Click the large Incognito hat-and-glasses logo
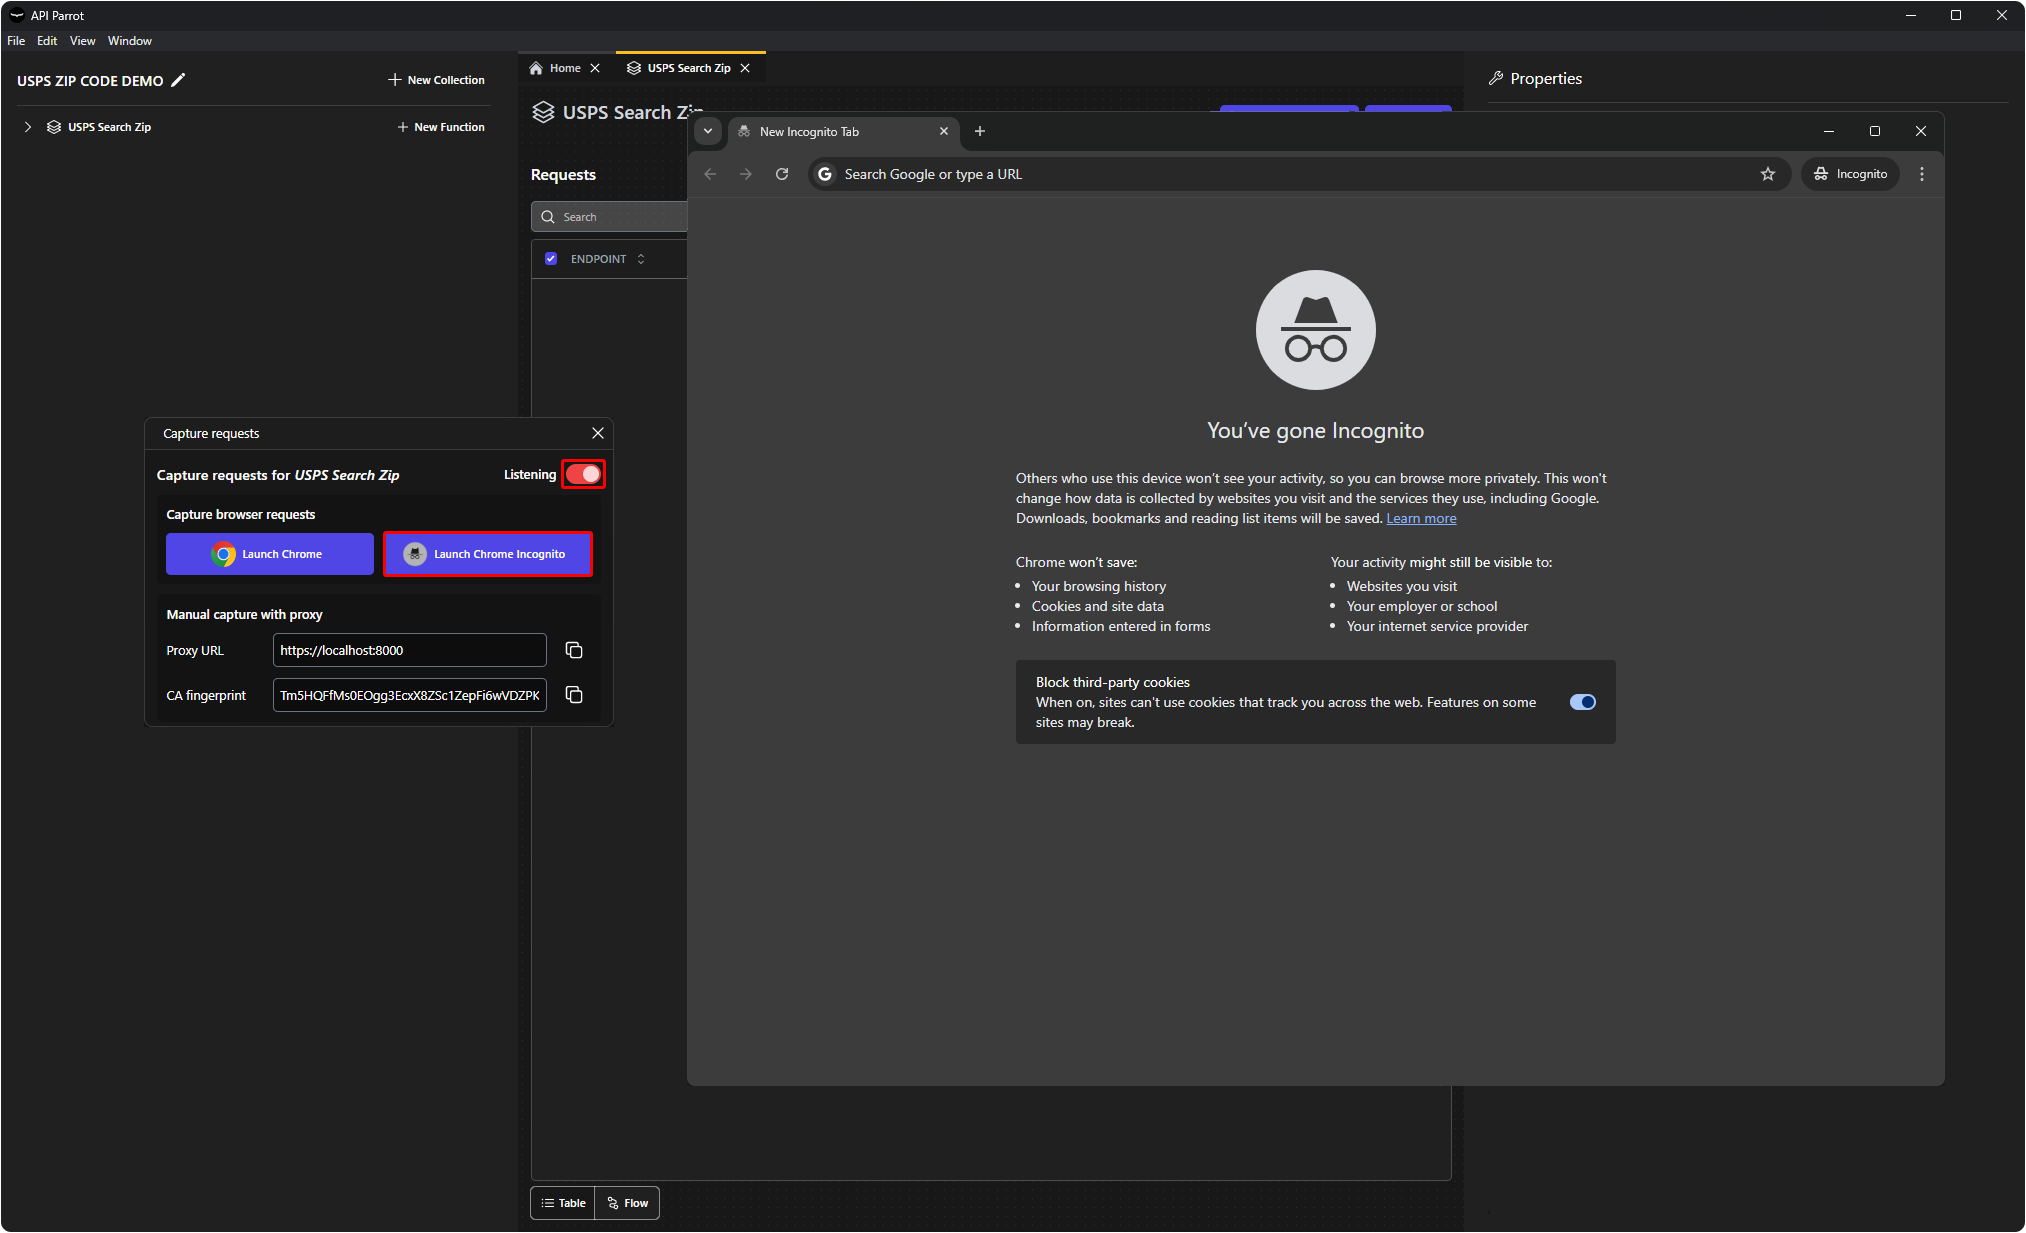This screenshot has height=1233, width=2026. [x=1316, y=330]
